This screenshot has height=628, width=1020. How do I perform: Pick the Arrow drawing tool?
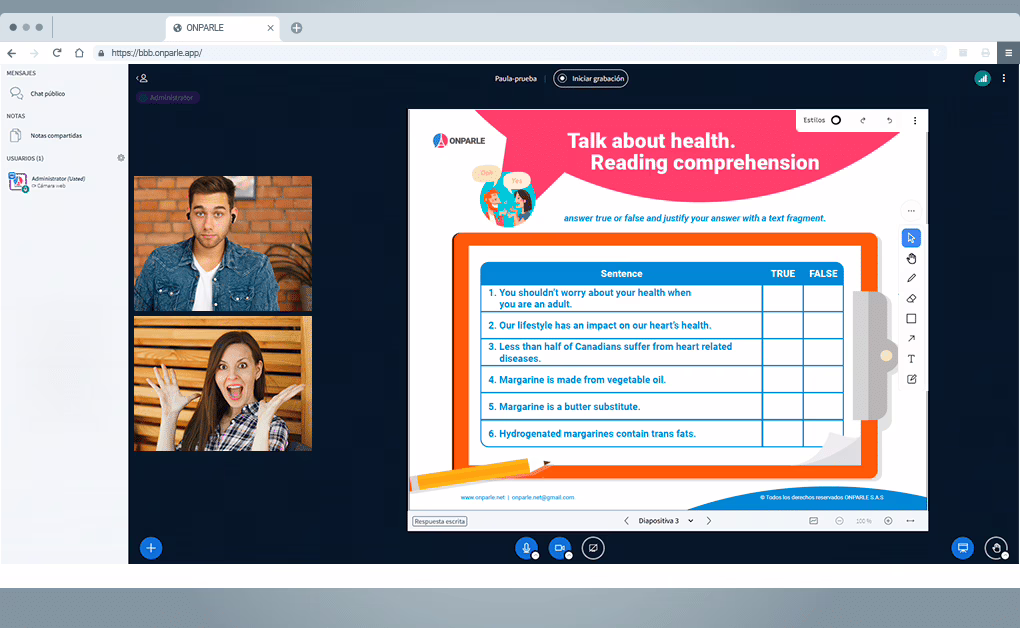click(x=911, y=339)
